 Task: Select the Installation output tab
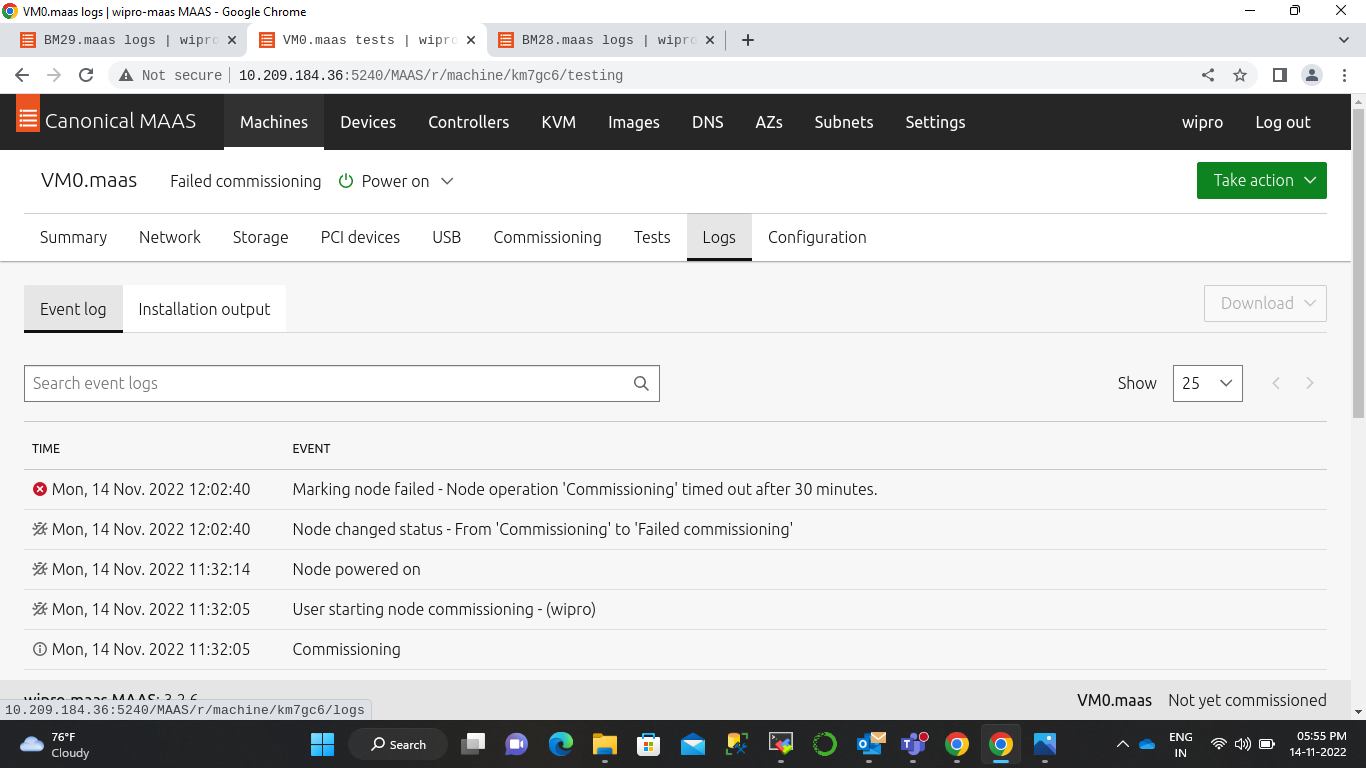(x=204, y=309)
